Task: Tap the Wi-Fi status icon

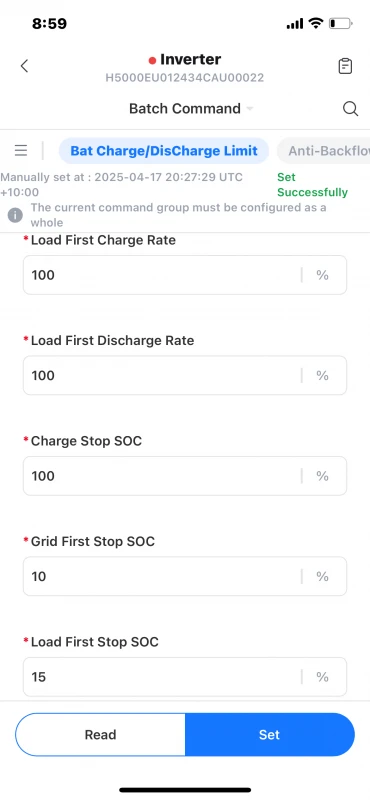Action: [x=316, y=23]
